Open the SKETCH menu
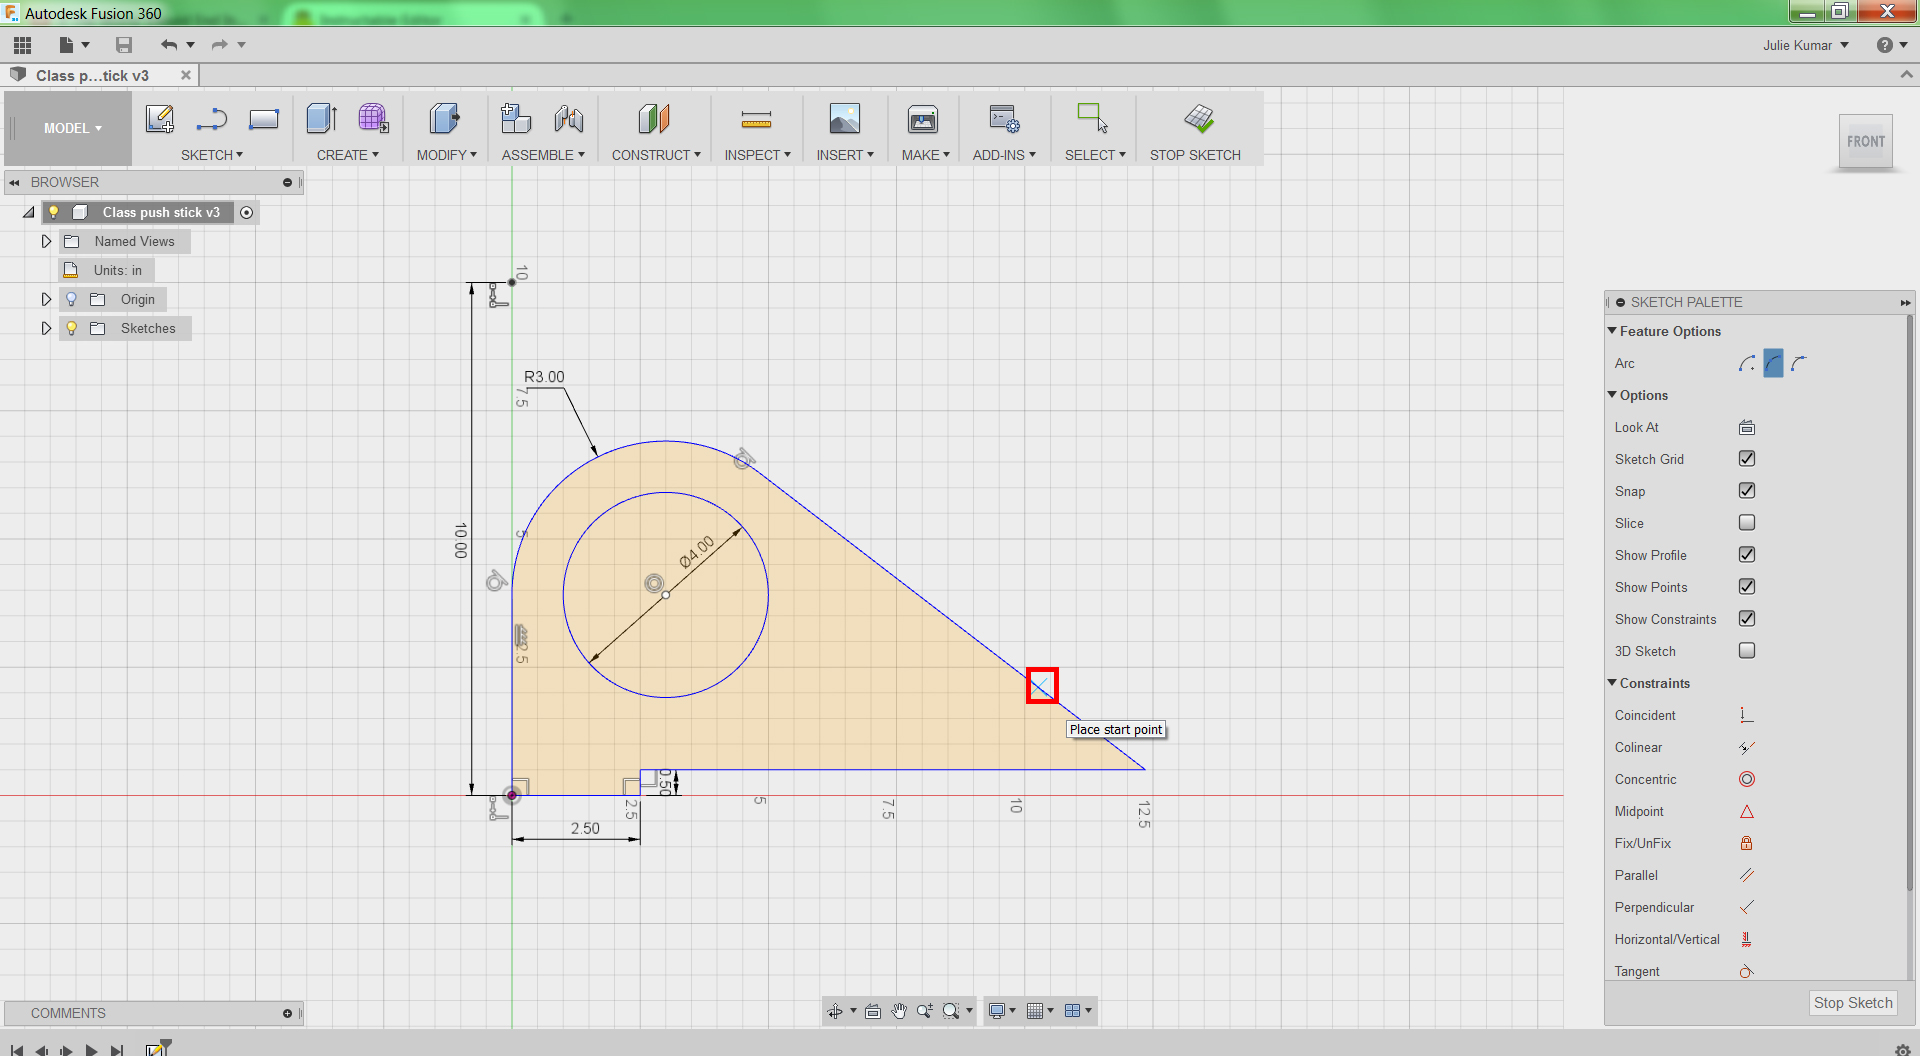Image resolution: width=1920 pixels, height=1056 pixels. [212, 155]
